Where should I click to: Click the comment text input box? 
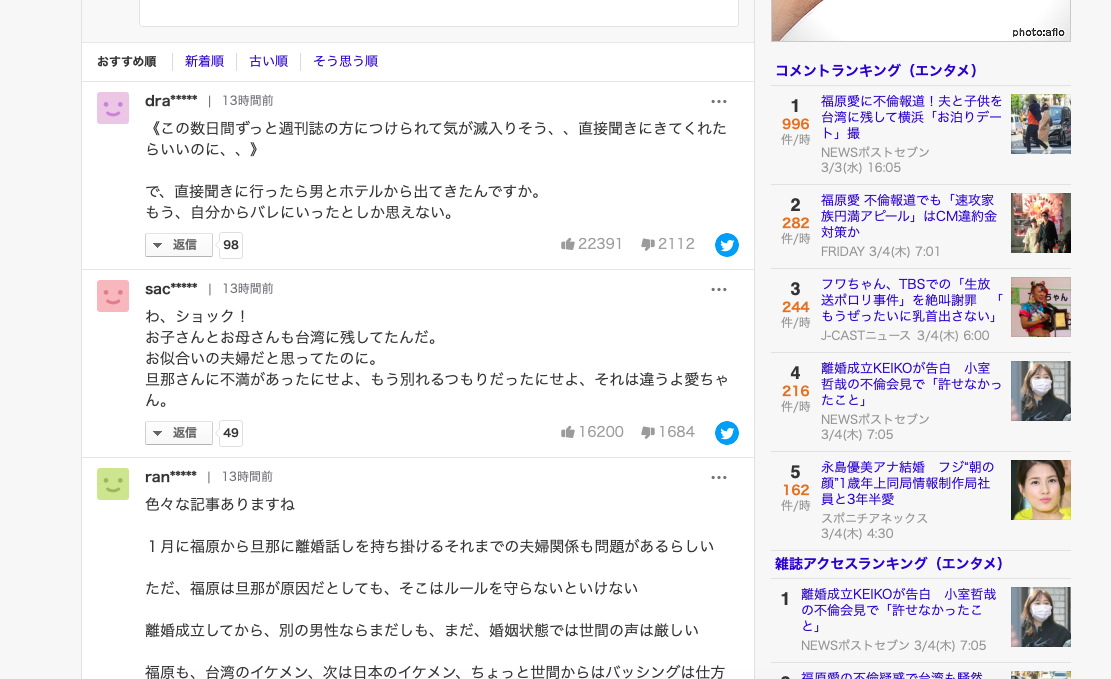pos(439,13)
